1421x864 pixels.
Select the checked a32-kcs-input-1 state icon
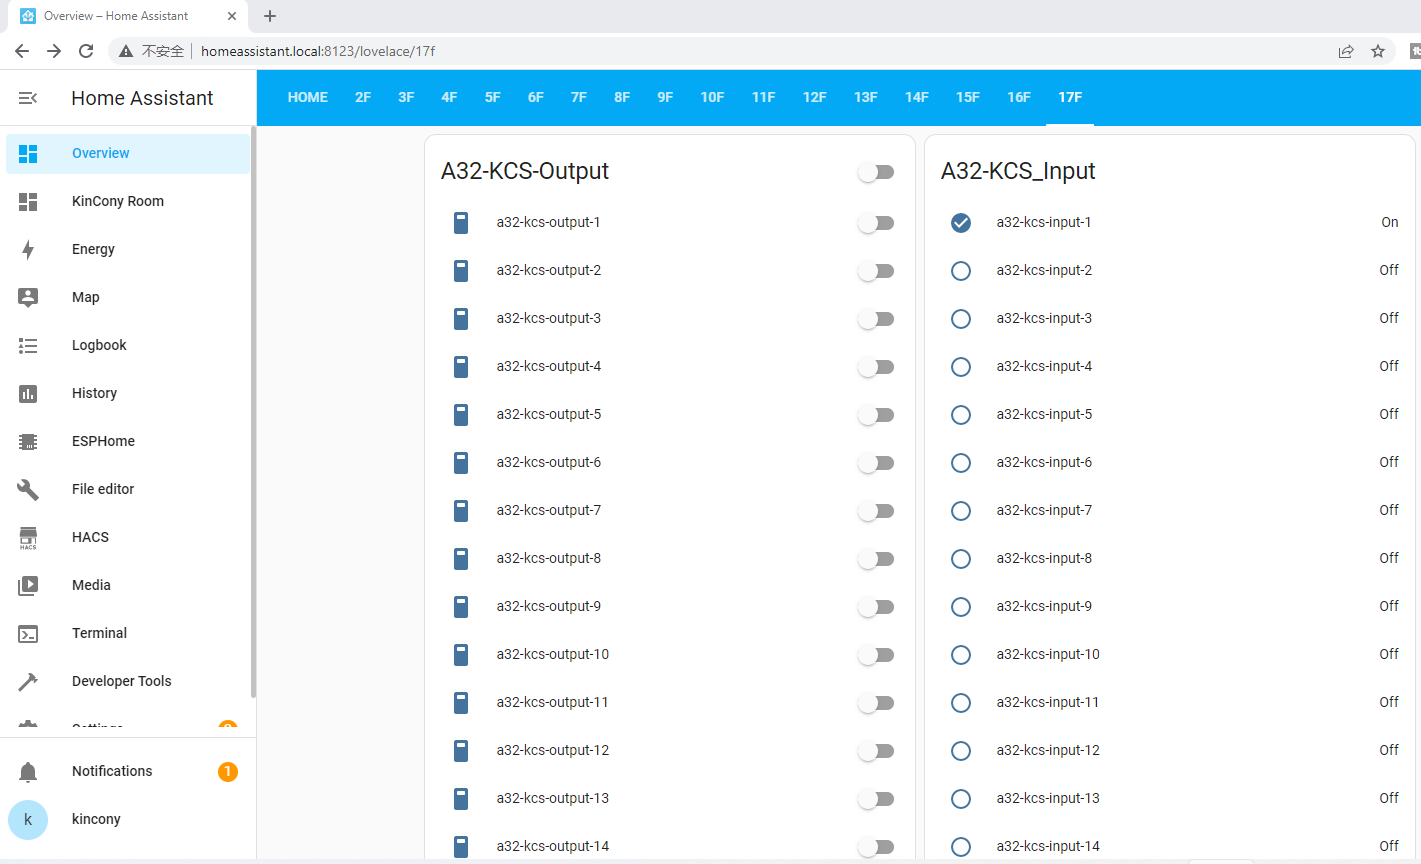click(x=961, y=223)
